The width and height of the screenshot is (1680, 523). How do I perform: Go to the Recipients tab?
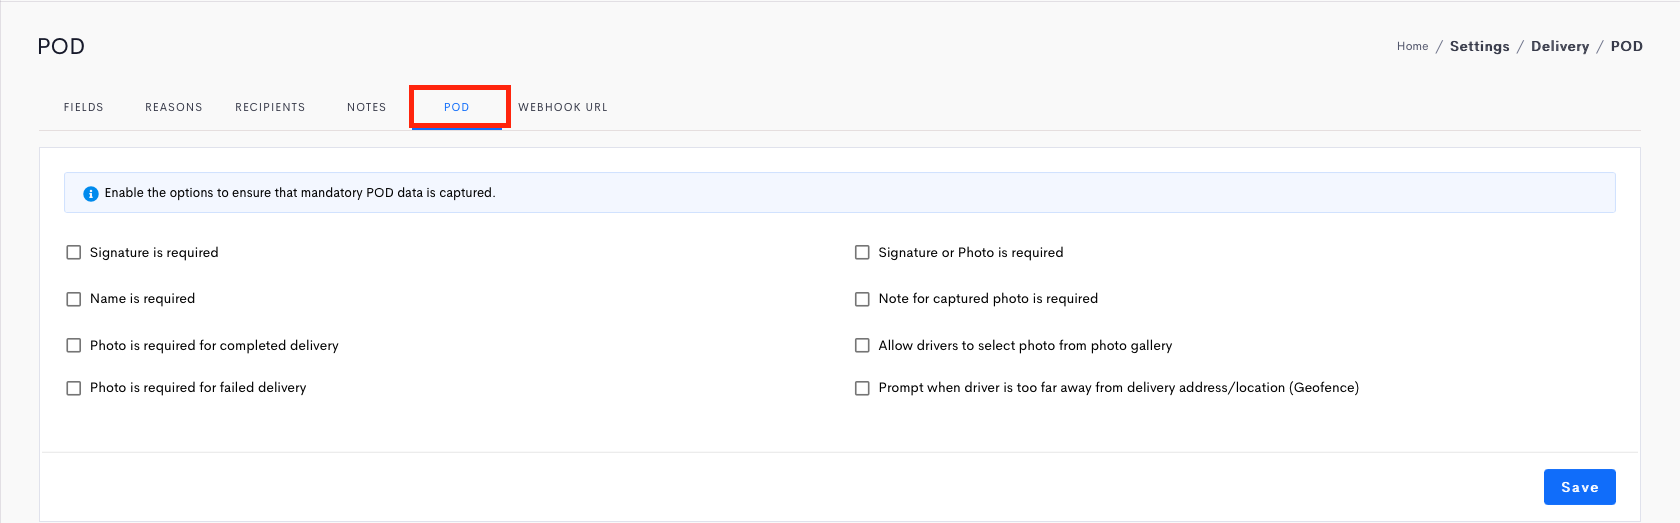270,107
